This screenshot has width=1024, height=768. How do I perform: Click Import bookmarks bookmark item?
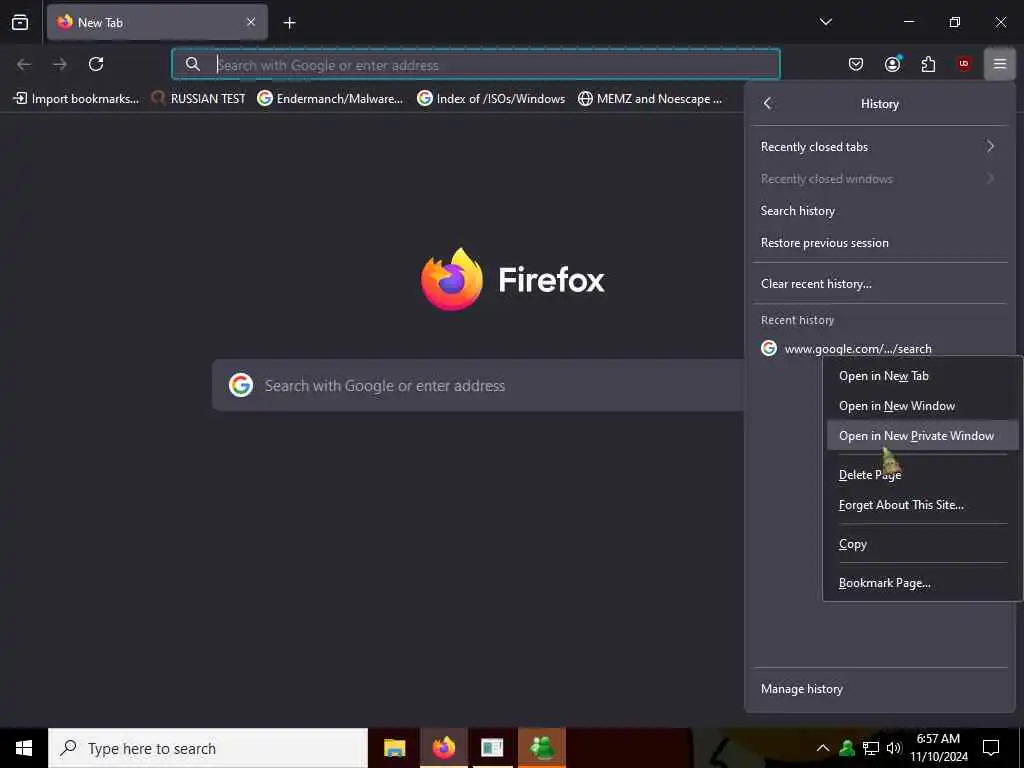pos(76,99)
